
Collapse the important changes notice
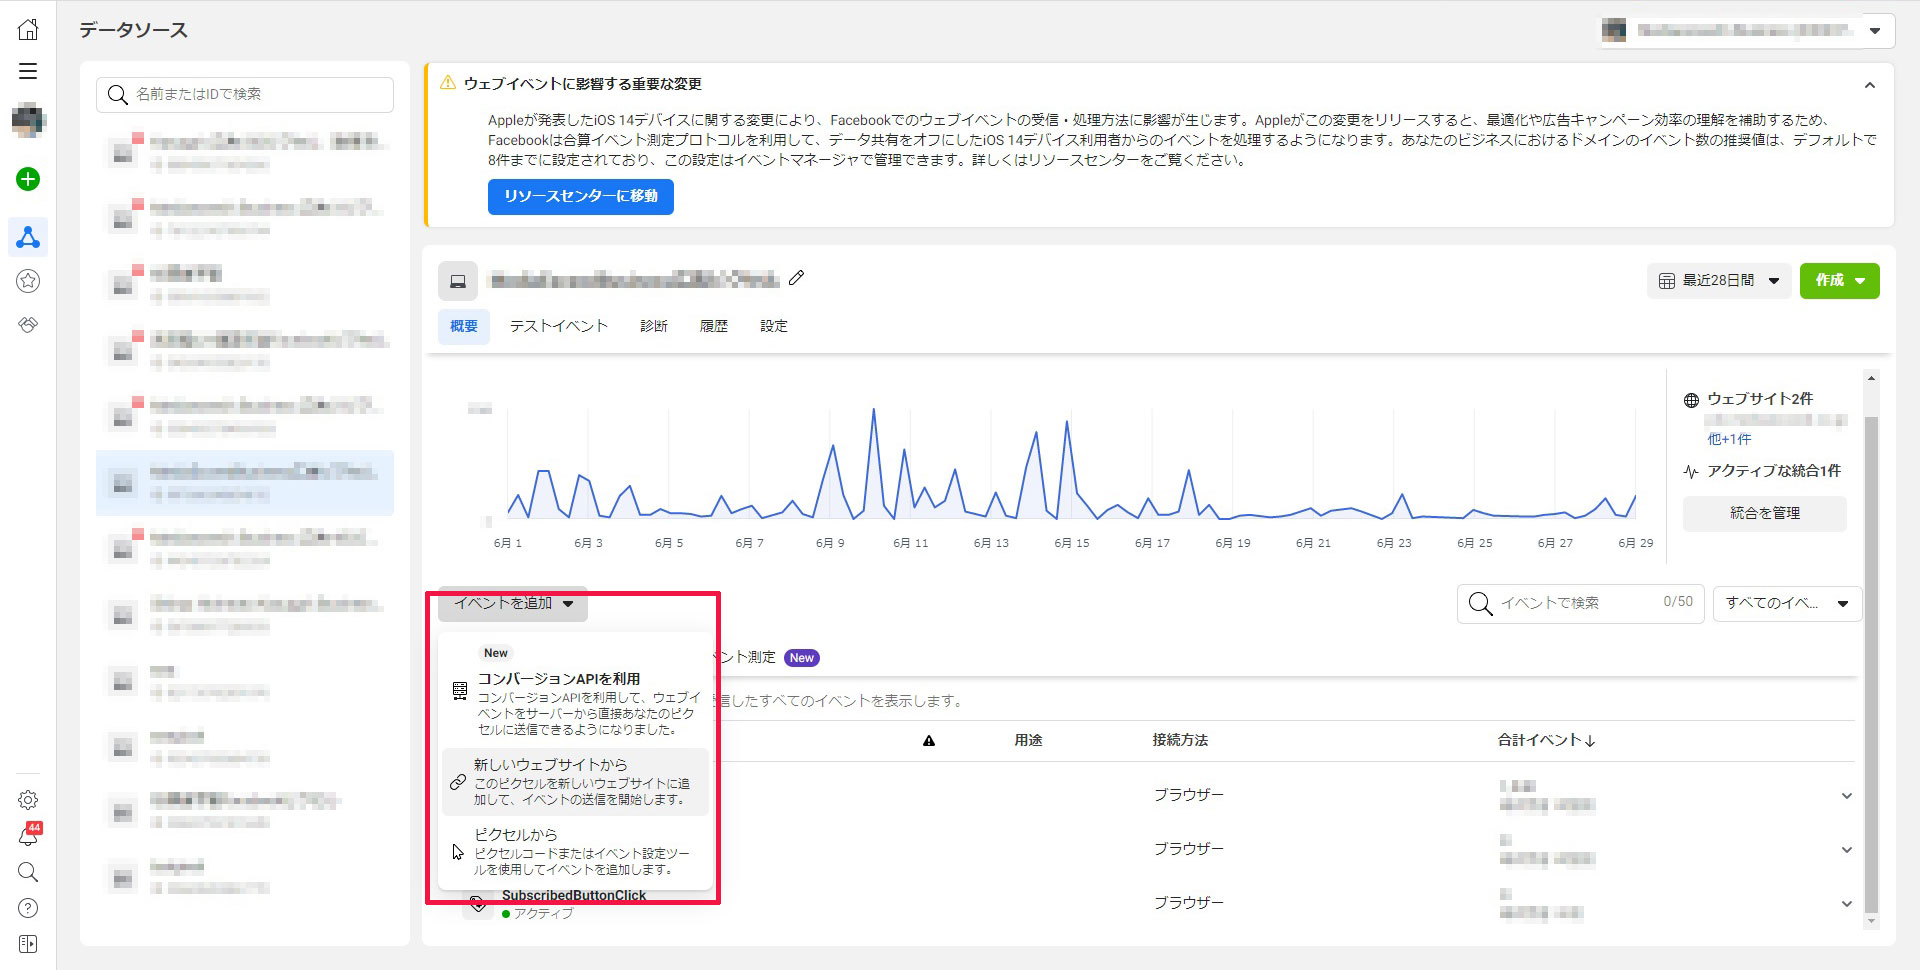(1869, 86)
